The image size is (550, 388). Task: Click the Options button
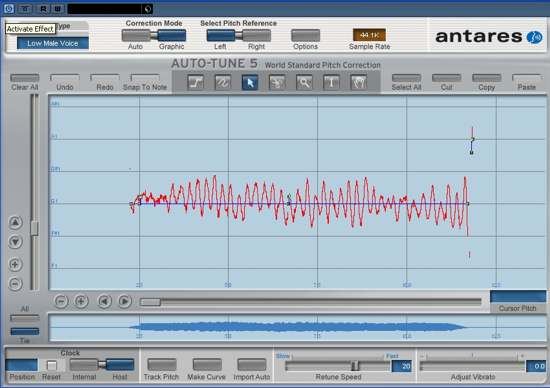pos(306,35)
